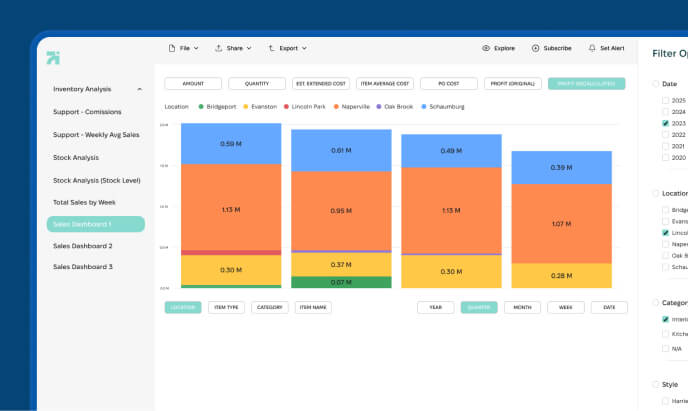Click the Share upload icon
The height and width of the screenshot is (411, 688).
[218, 48]
